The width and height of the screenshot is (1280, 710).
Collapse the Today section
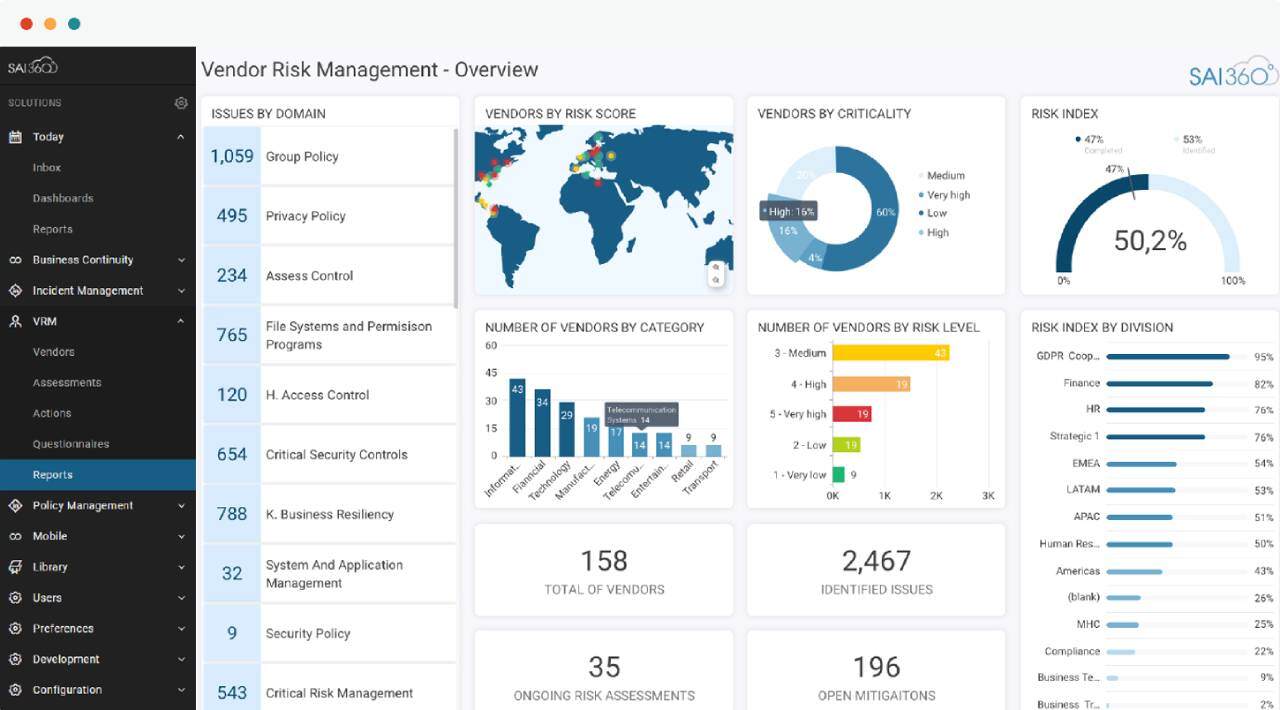181,136
